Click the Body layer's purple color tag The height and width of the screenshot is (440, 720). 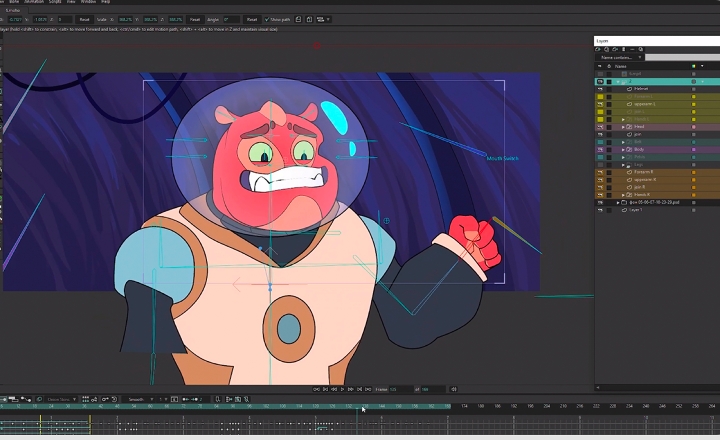point(693,149)
